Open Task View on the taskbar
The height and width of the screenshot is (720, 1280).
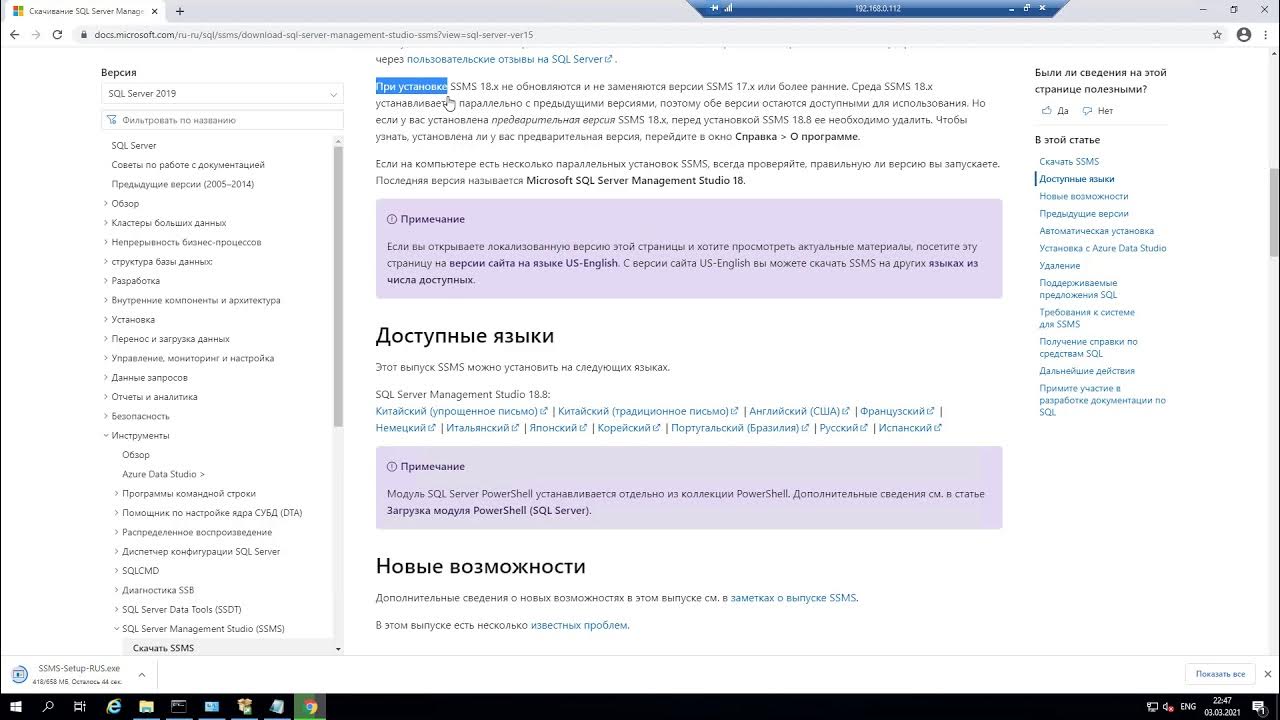tap(80, 706)
